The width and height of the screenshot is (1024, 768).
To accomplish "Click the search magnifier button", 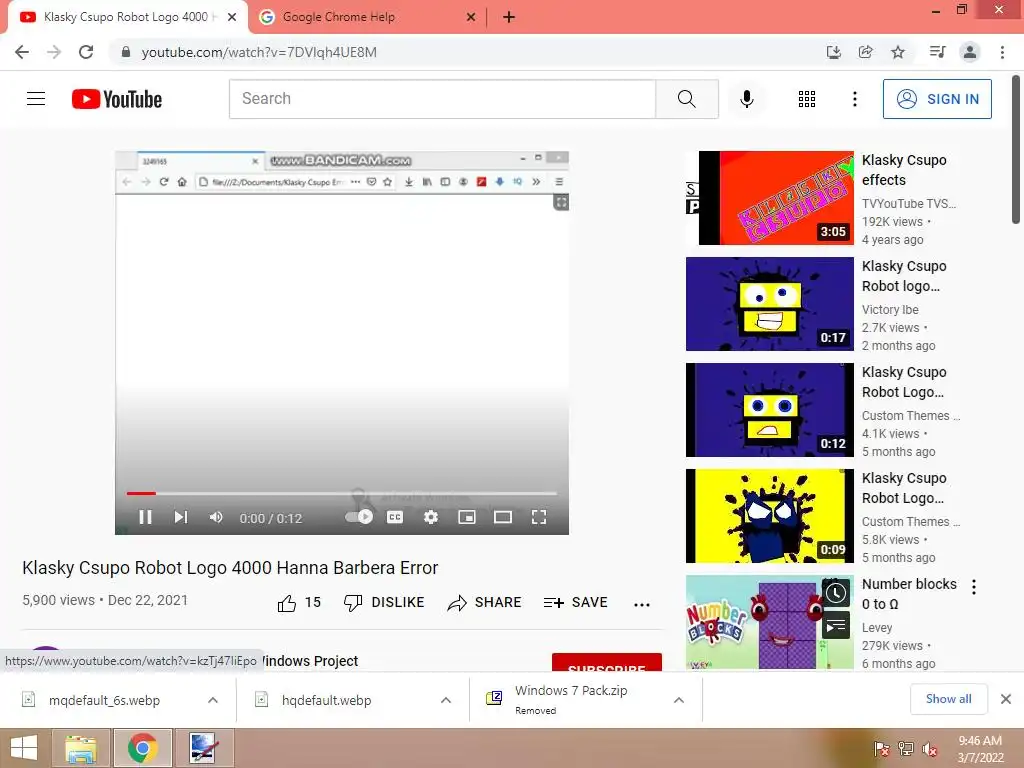I will tap(686, 99).
